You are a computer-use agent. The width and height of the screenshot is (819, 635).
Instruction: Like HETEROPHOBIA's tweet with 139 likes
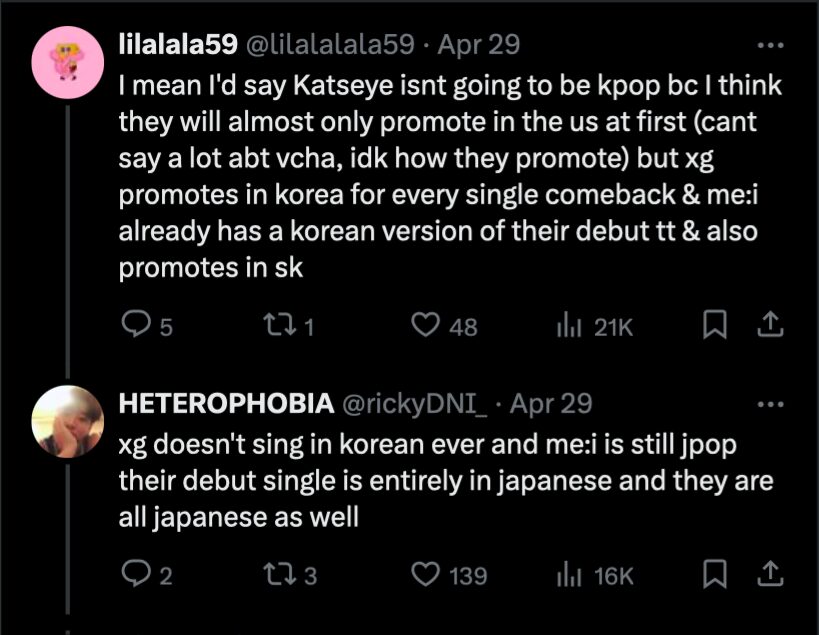click(x=427, y=574)
